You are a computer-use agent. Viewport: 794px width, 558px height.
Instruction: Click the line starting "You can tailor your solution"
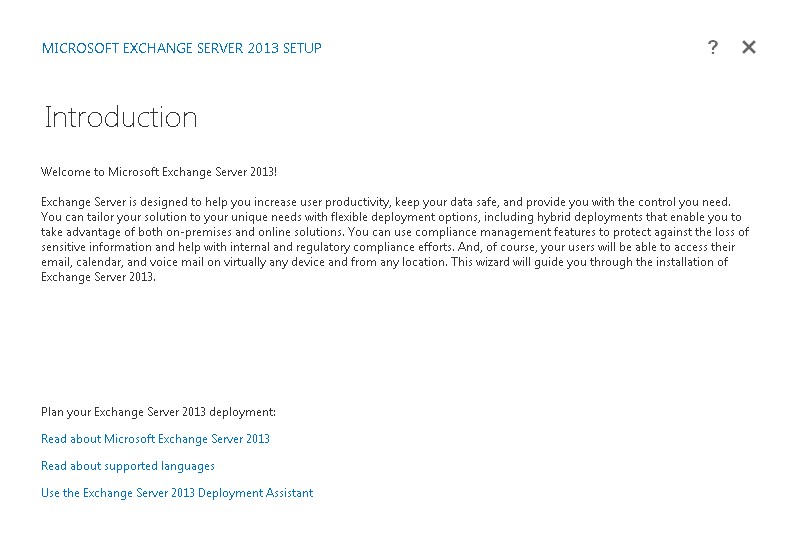[x=391, y=217]
